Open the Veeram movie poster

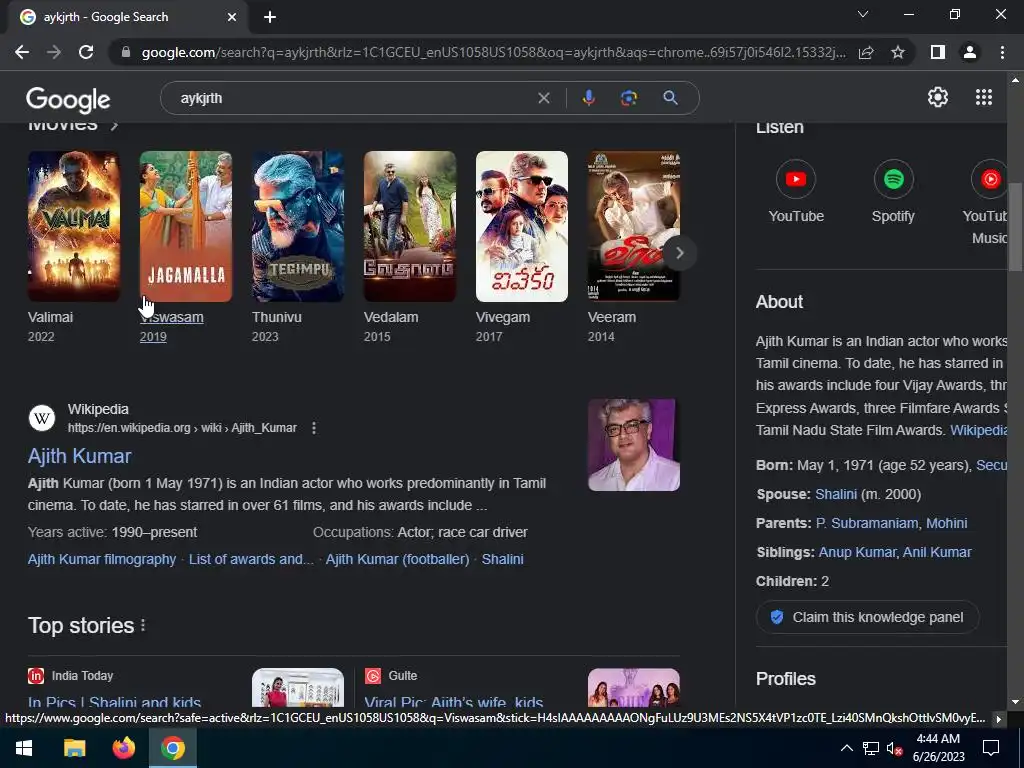click(633, 226)
